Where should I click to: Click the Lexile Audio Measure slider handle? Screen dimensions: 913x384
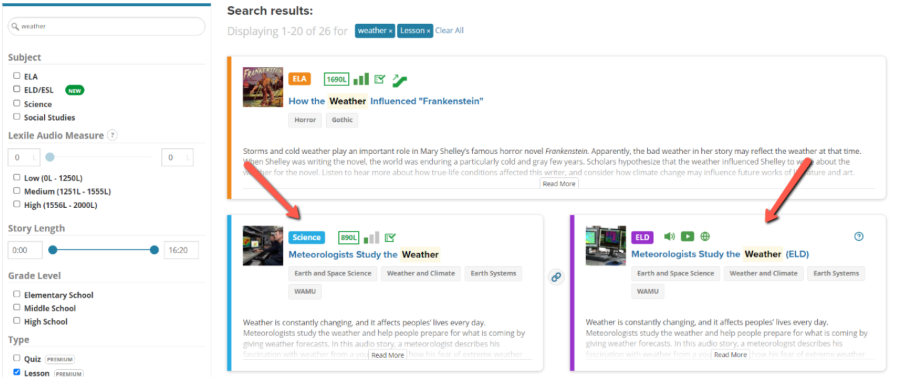coord(50,157)
